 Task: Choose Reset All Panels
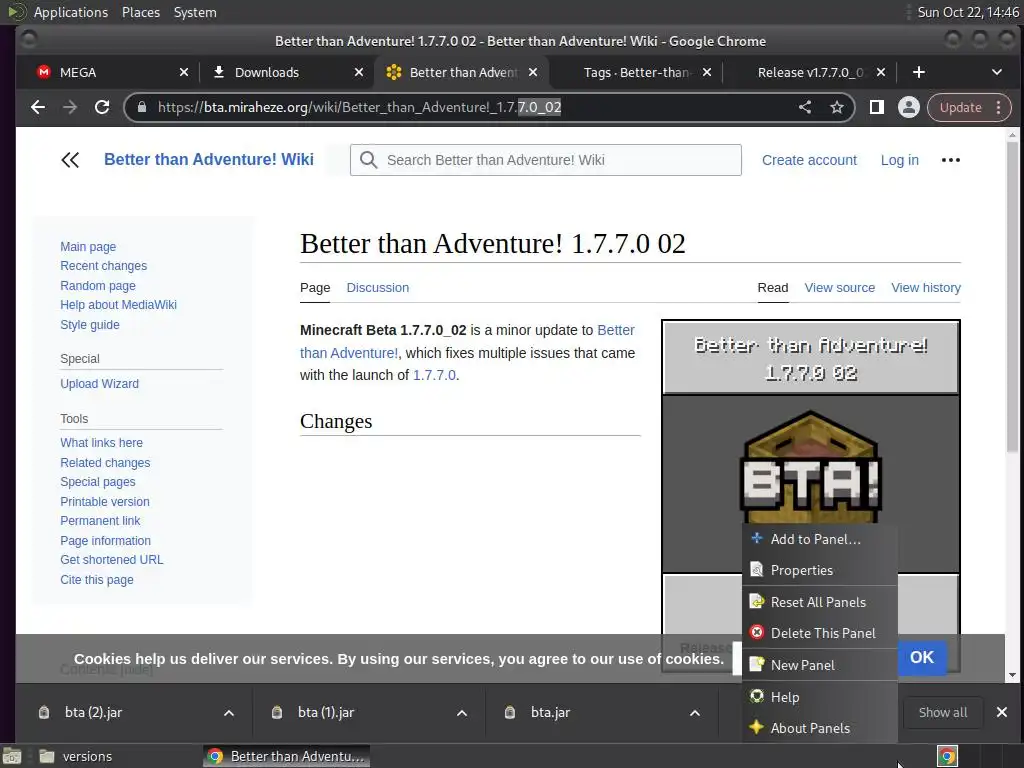point(820,602)
